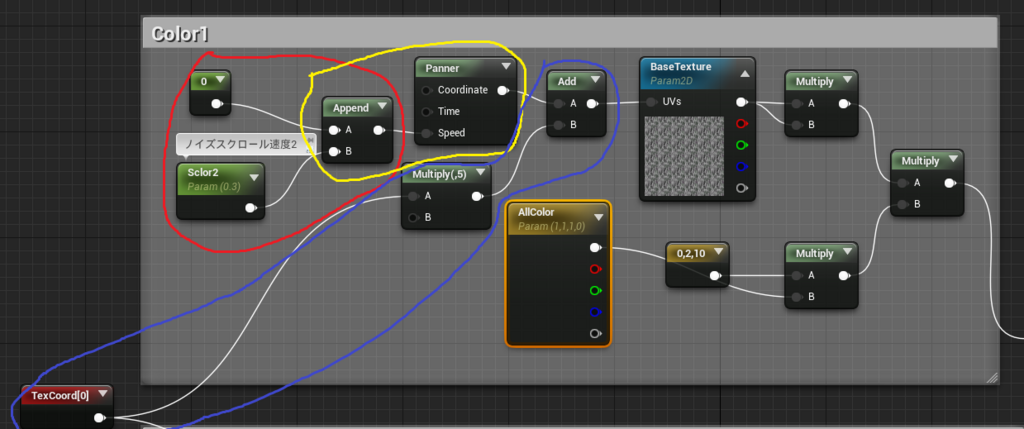
Task: Click the Multiply(,5) node's B input pin
Action: tap(413, 217)
